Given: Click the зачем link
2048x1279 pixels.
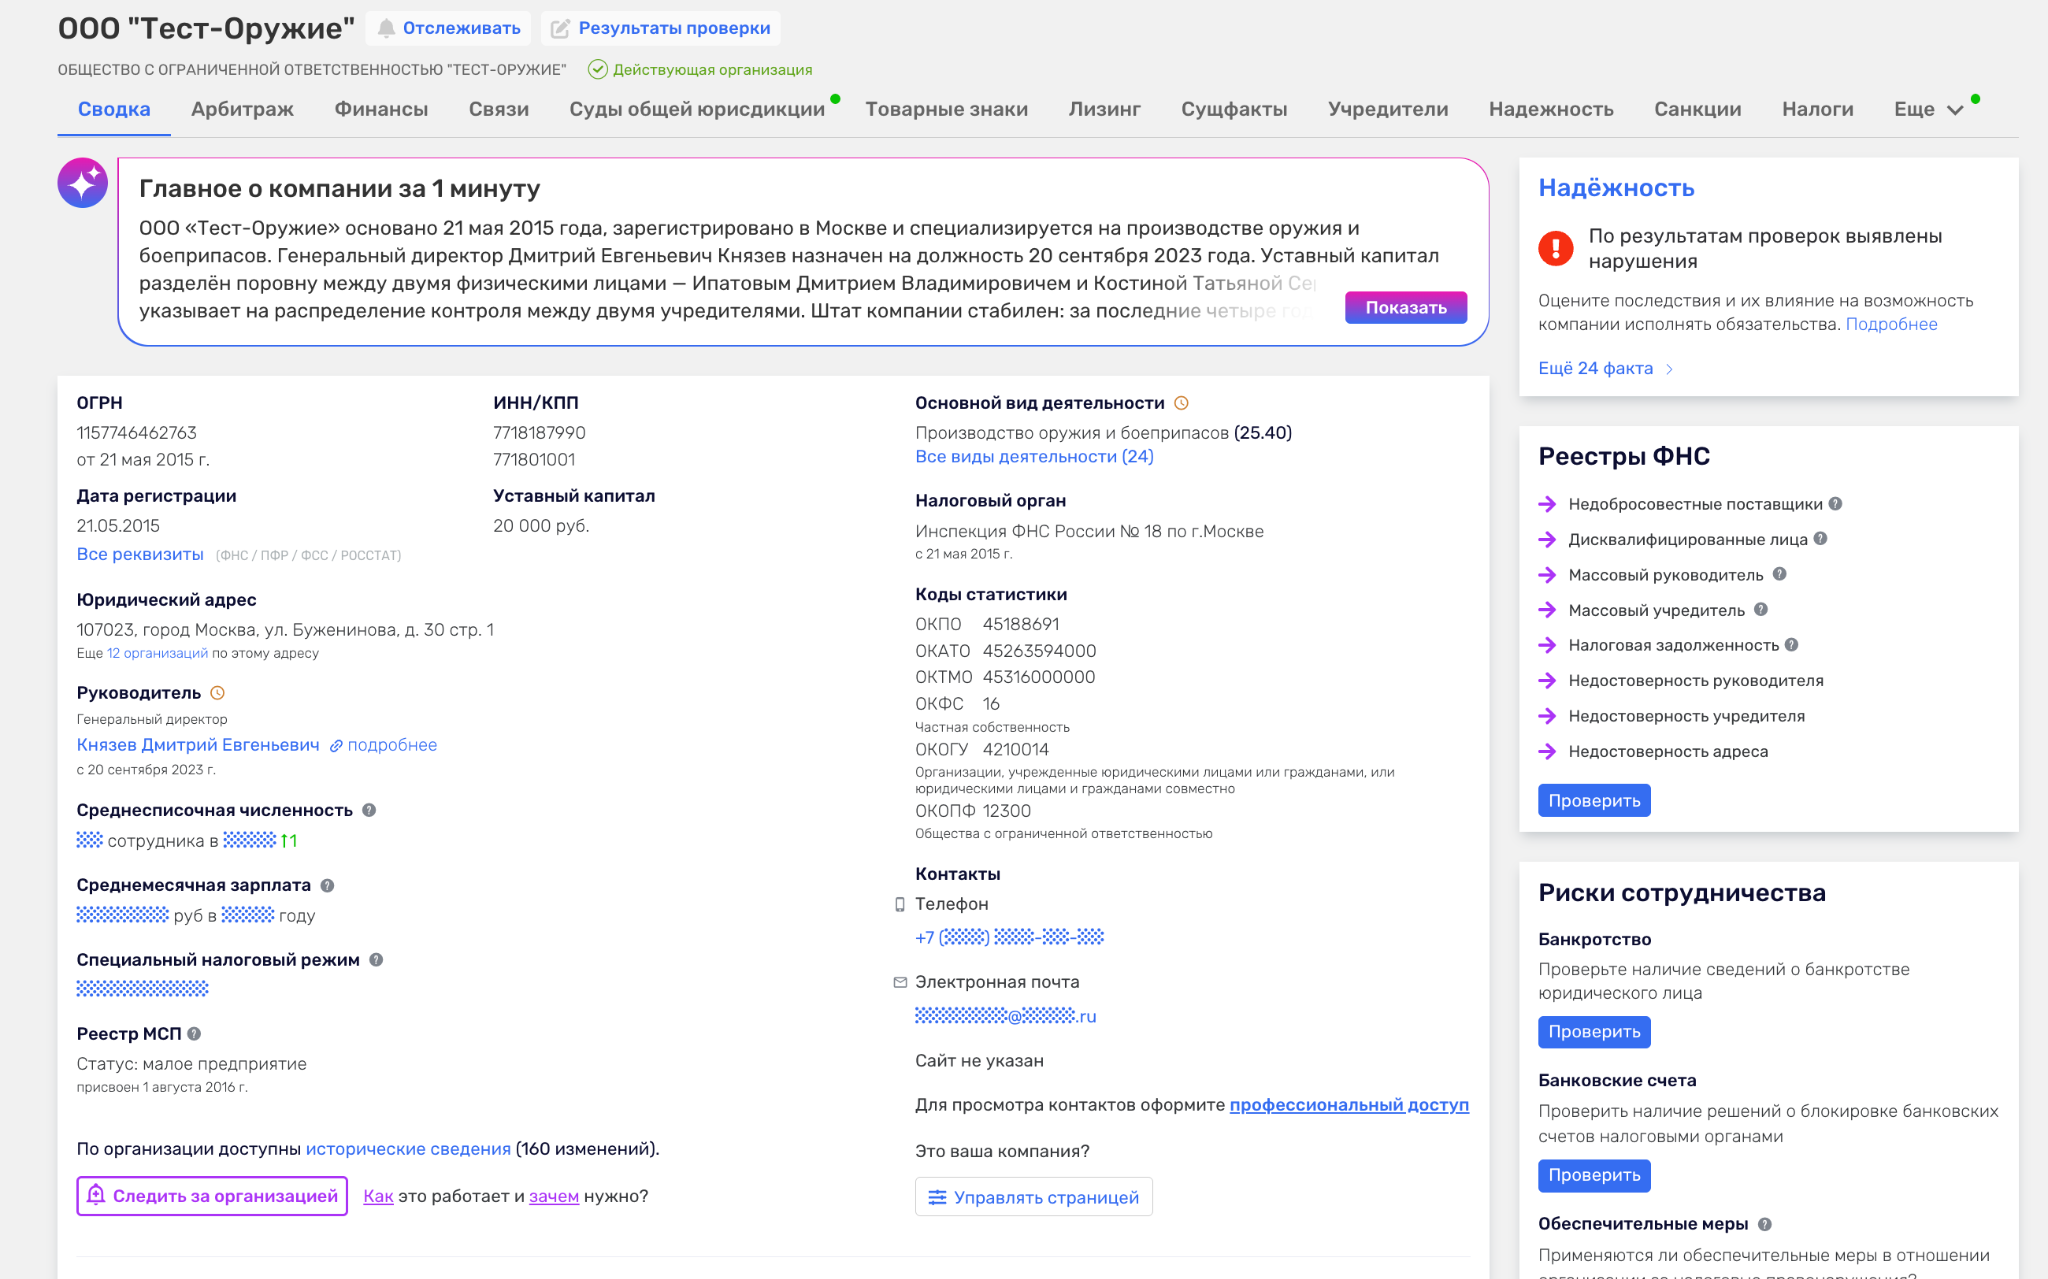Looking at the screenshot, I should pos(554,1196).
